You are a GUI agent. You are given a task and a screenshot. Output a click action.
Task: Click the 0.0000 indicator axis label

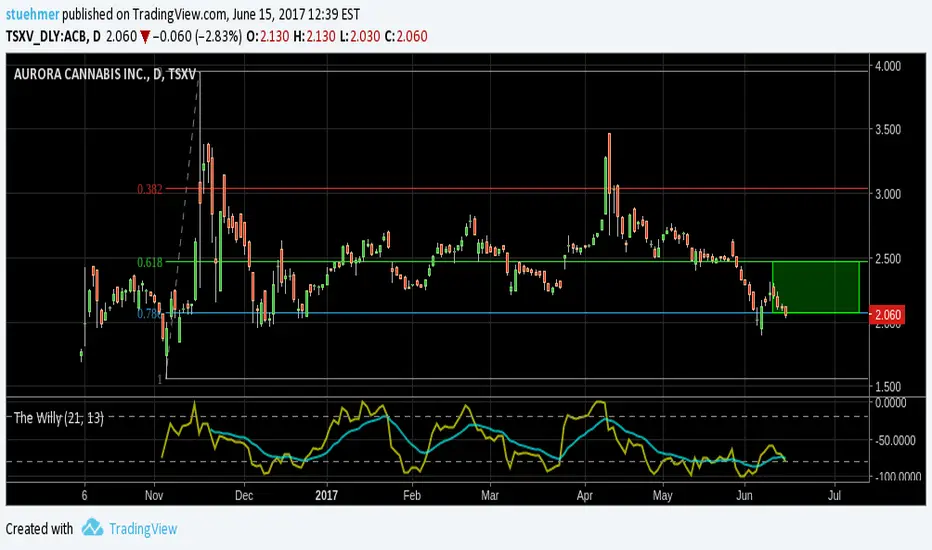pyautogui.click(x=890, y=403)
